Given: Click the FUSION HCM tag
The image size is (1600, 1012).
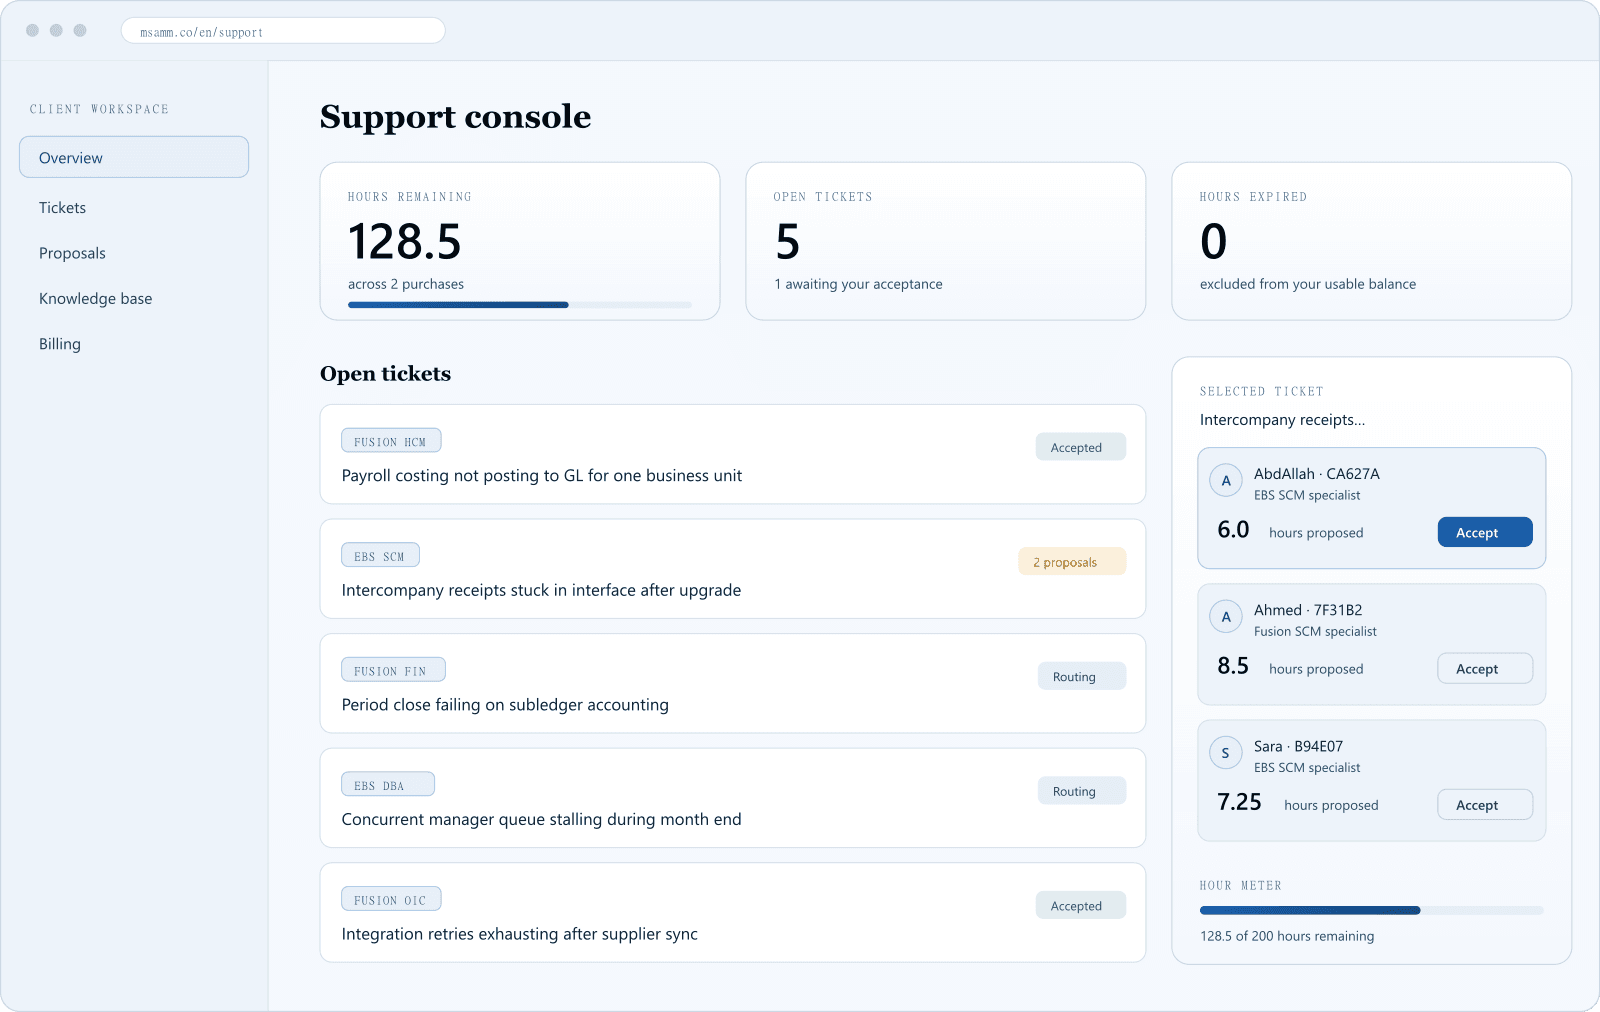Looking at the screenshot, I should coord(391,441).
